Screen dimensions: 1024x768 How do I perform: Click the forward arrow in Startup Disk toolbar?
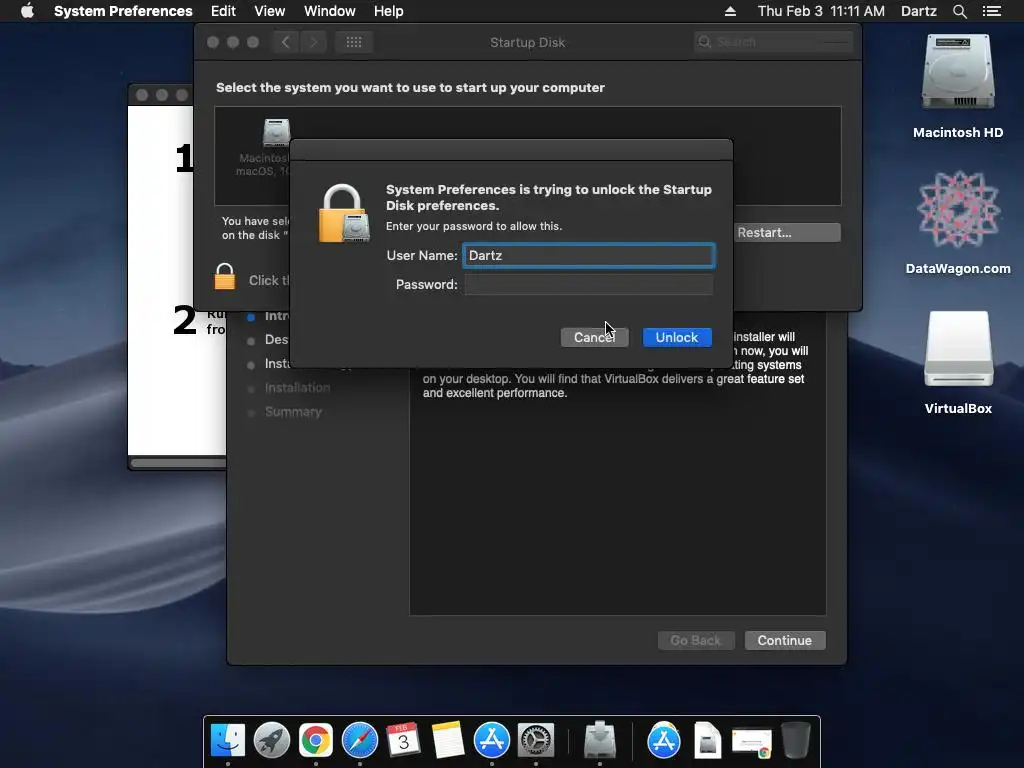tap(313, 42)
